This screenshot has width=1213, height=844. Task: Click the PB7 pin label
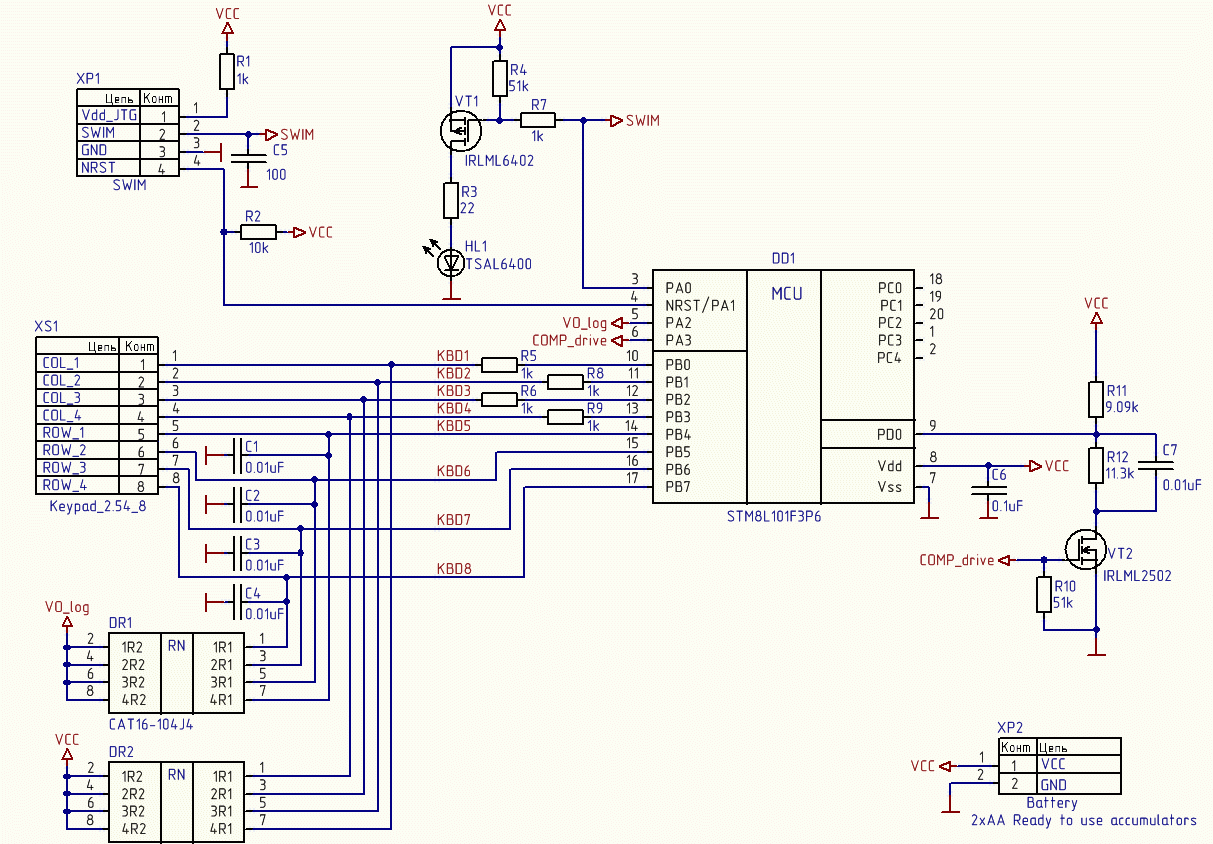pyautogui.click(x=678, y=487)
